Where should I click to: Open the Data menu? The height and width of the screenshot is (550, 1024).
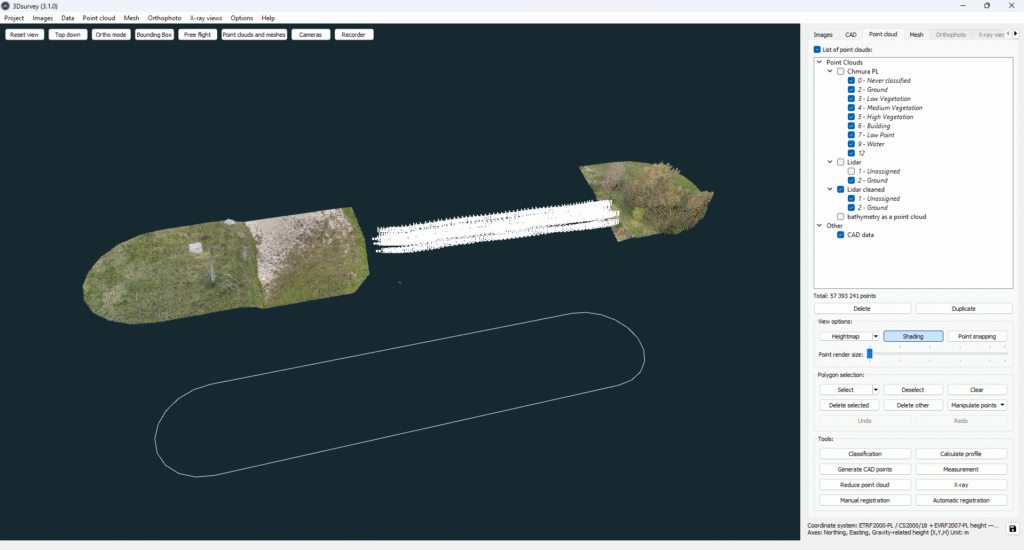[x=67, y=18]
